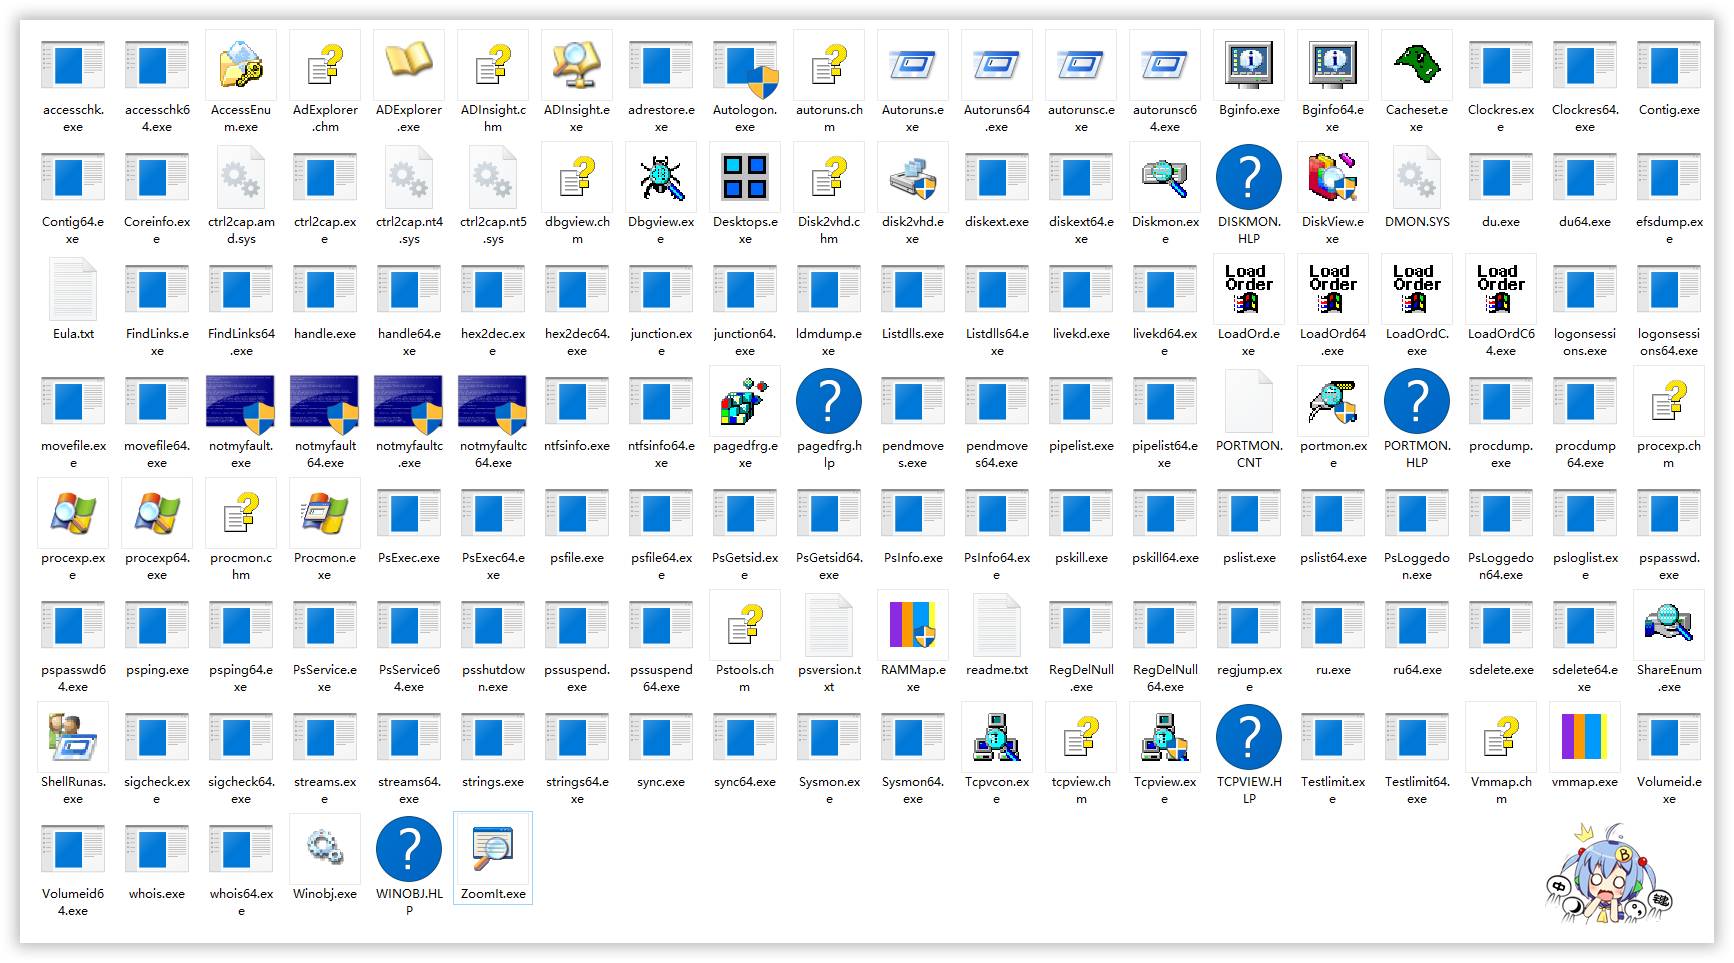Select the Dbgview.exe bug icon
This screenshot has width=1734, height=963.
(x=661, y=177)
